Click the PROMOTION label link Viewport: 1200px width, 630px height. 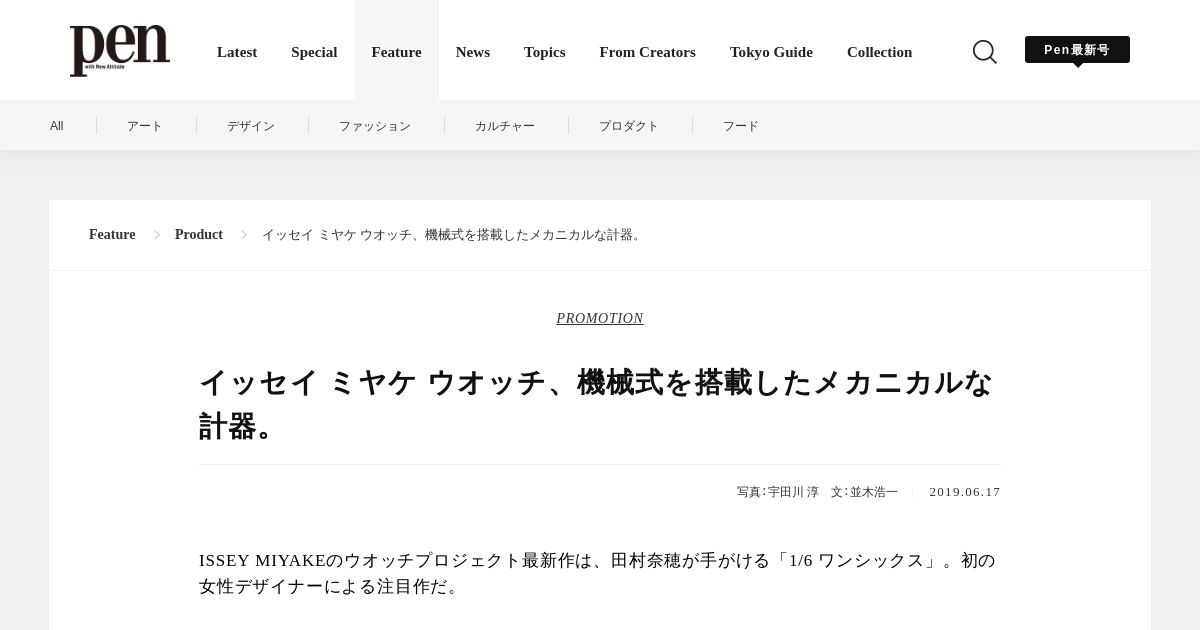[600, 319]
